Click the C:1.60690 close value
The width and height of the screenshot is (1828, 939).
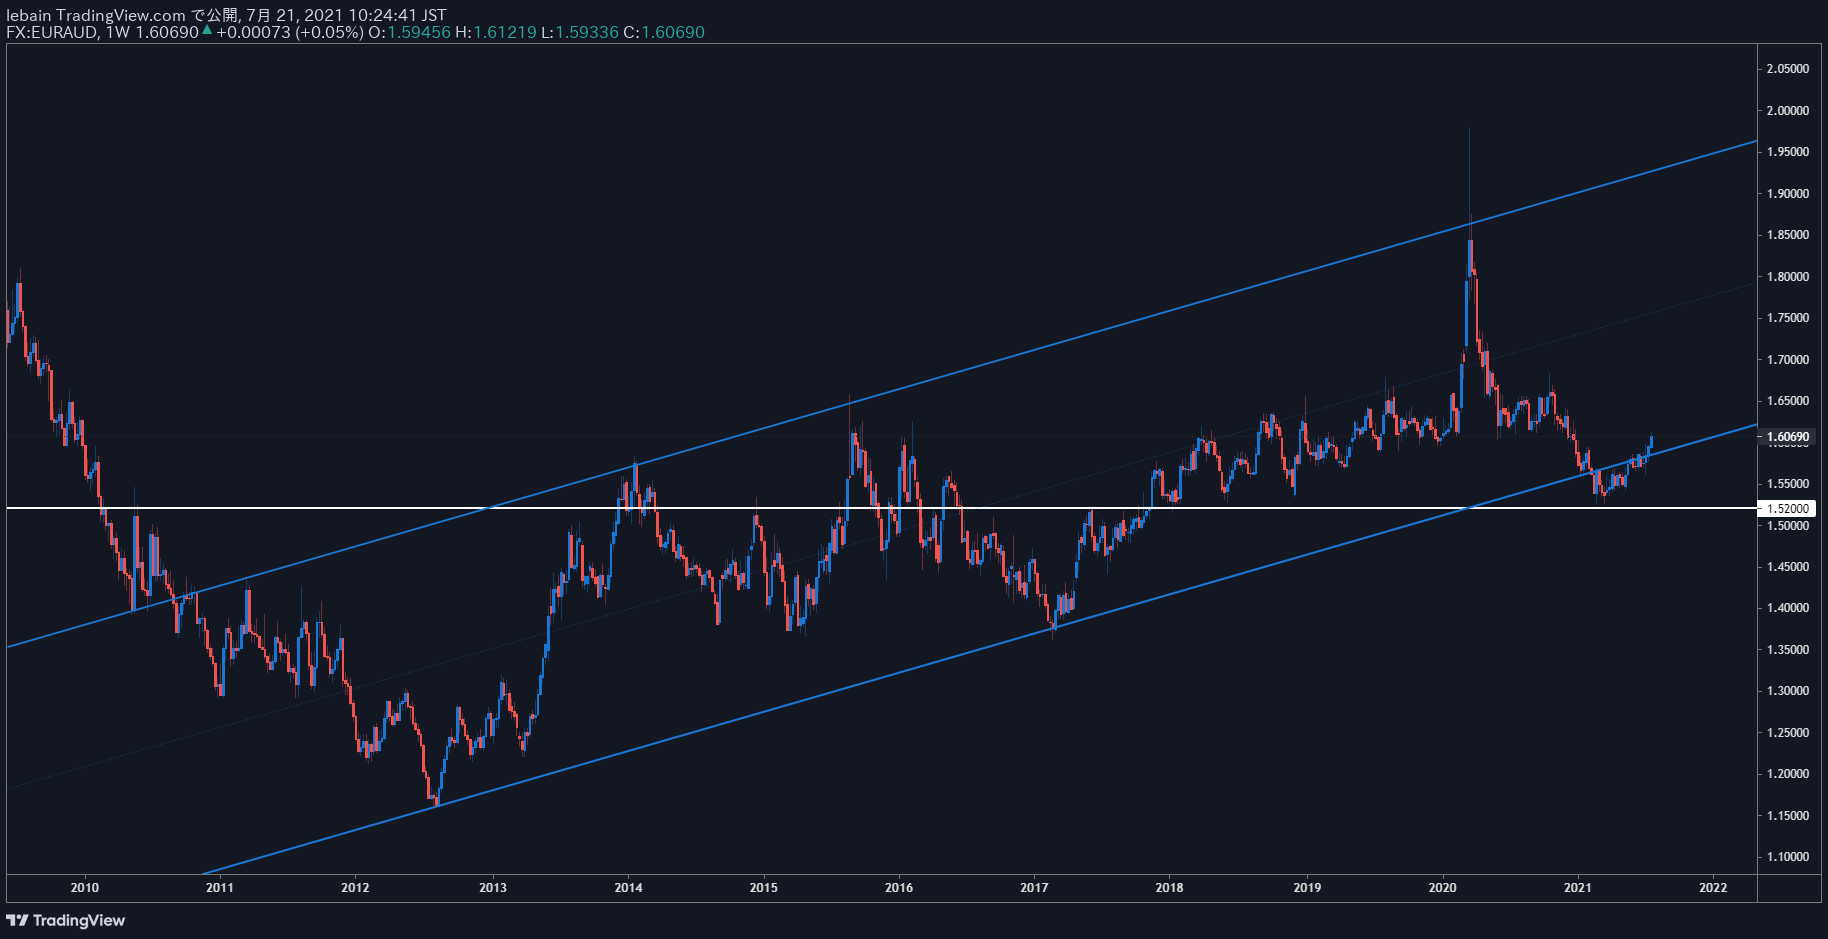coord(664,32)
